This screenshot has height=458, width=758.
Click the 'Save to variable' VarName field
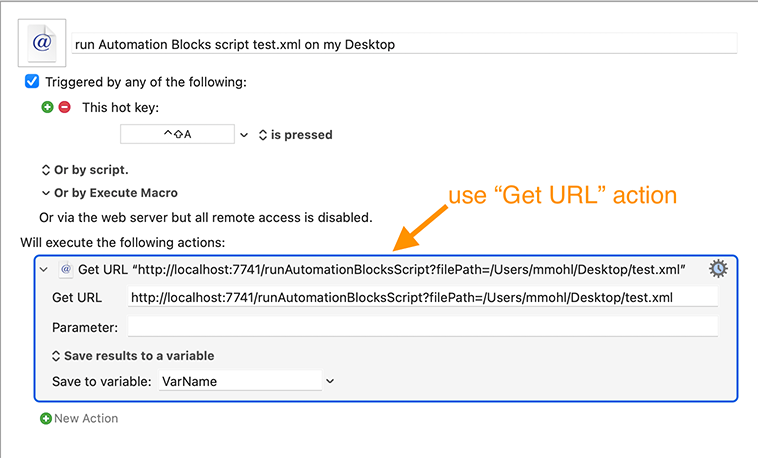(x=240, y=381)
